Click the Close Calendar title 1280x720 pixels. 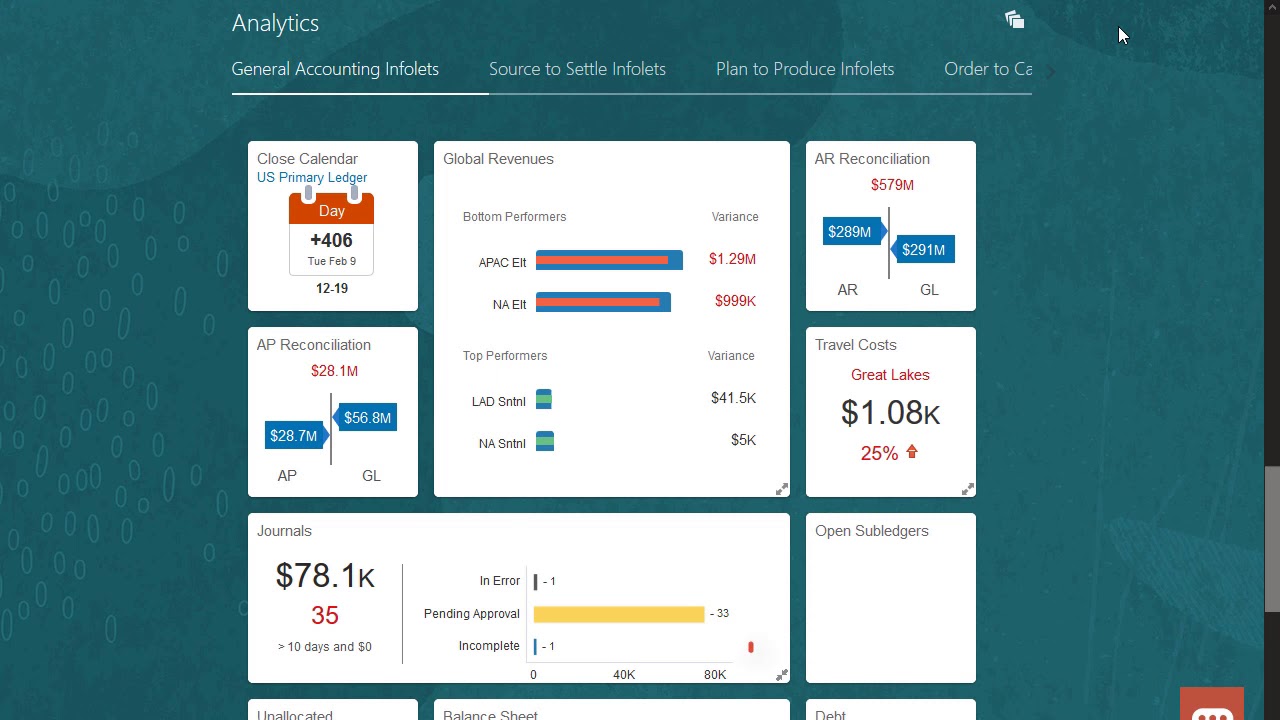pos(307,159)
